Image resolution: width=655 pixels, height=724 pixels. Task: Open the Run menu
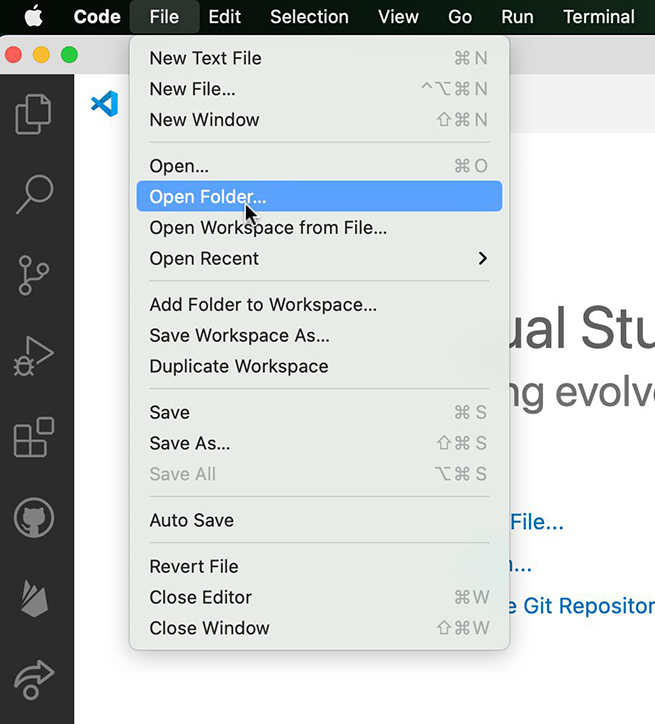click(517, 17)
